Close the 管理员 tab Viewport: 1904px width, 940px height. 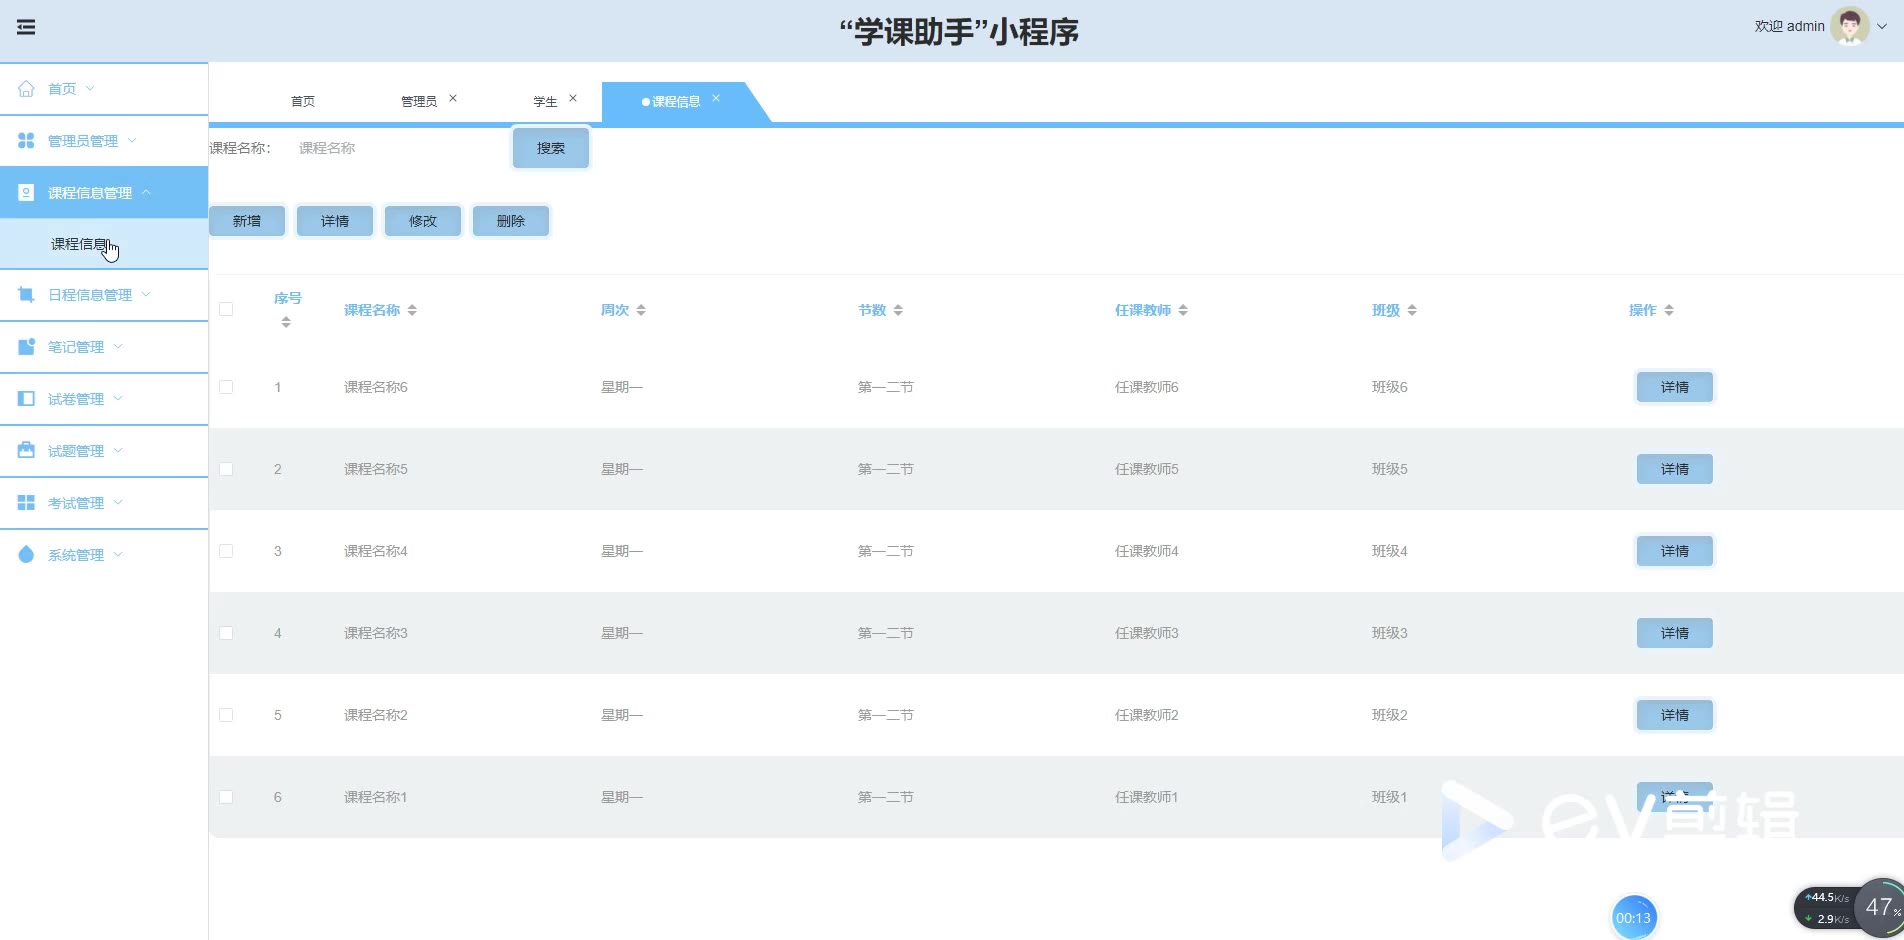coord(453,98)
